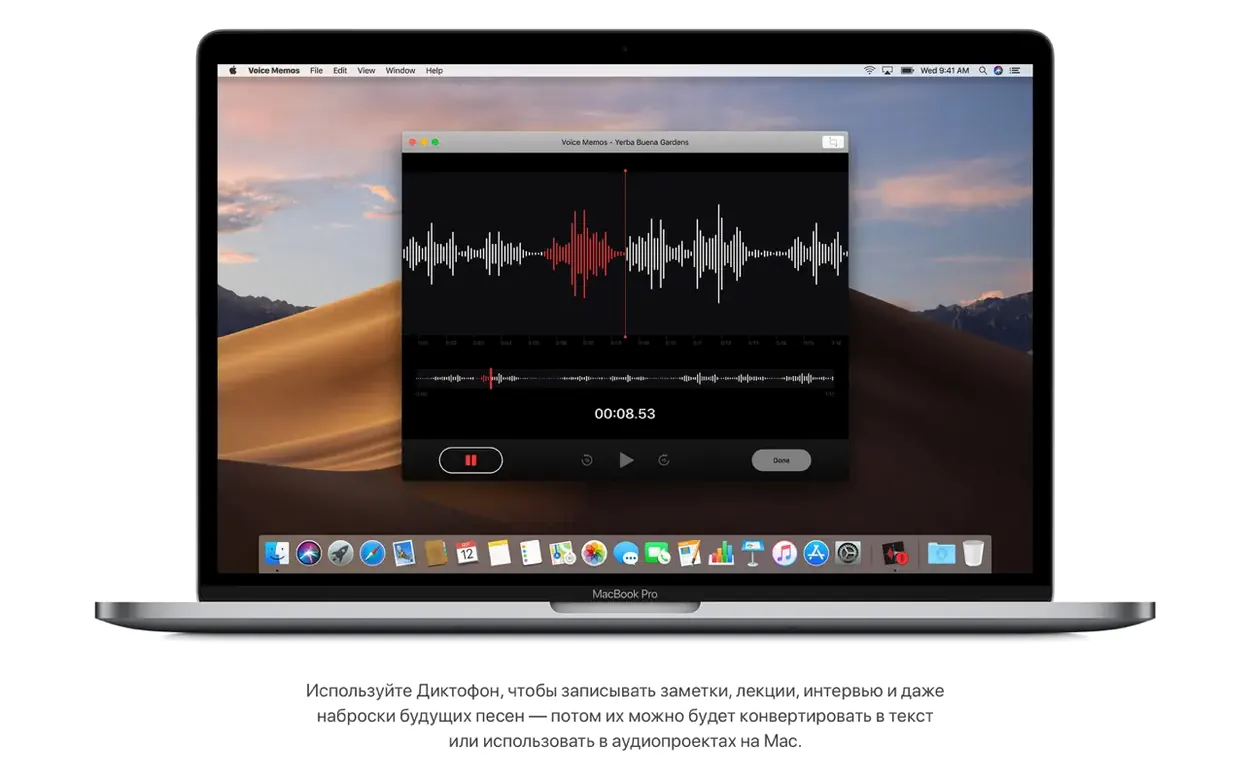The height and width of the screenshot is (778, 1249).
Task: Click the play triangle in Voice Memos
Action: pos(626,460)
